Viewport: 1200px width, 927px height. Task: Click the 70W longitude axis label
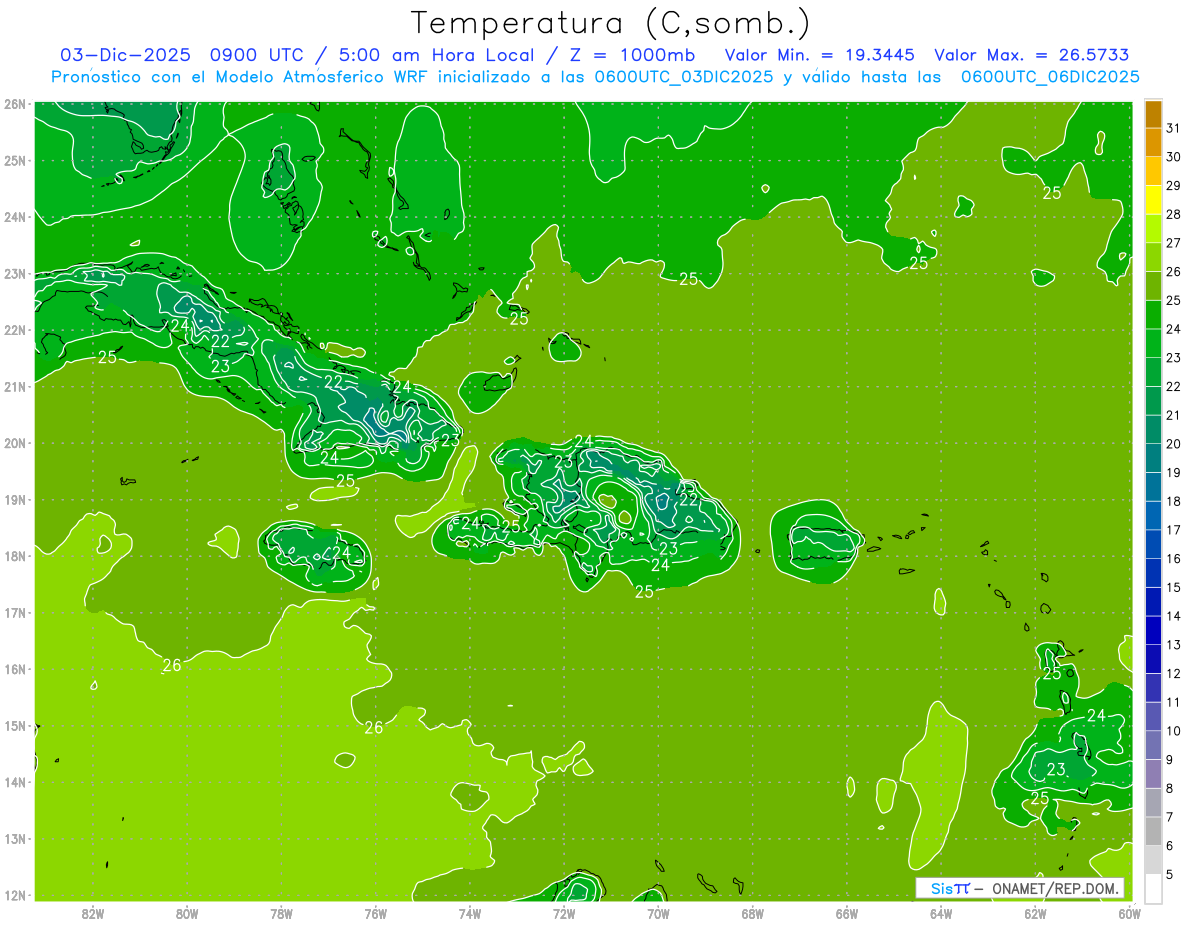click(x=657, y=913)
